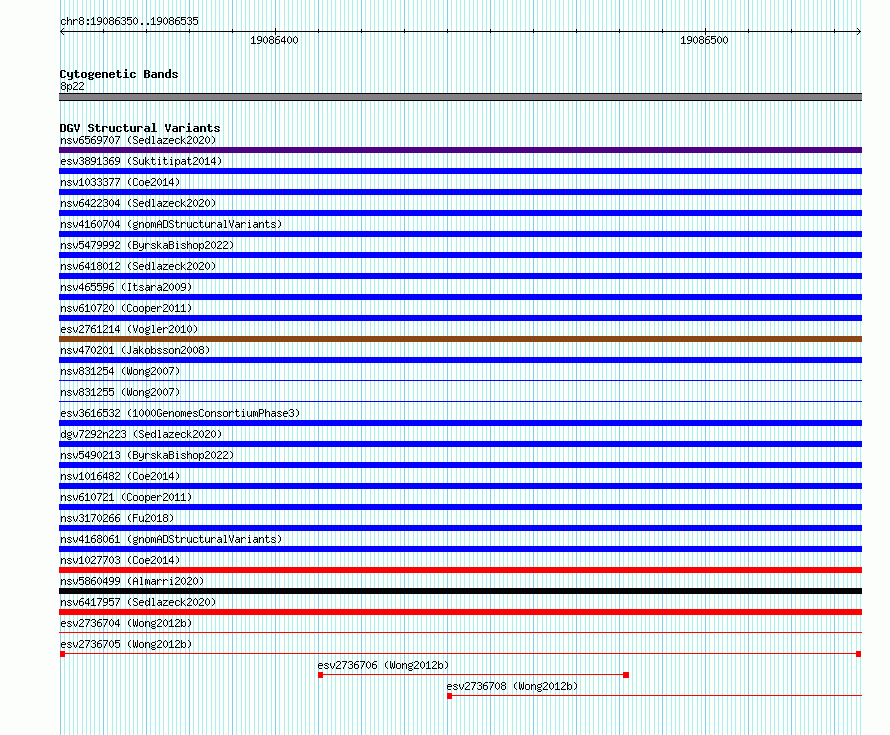890x735 pixels.
Task: Click the esv2736705 left start marker
Action: [x=62, y=654]
